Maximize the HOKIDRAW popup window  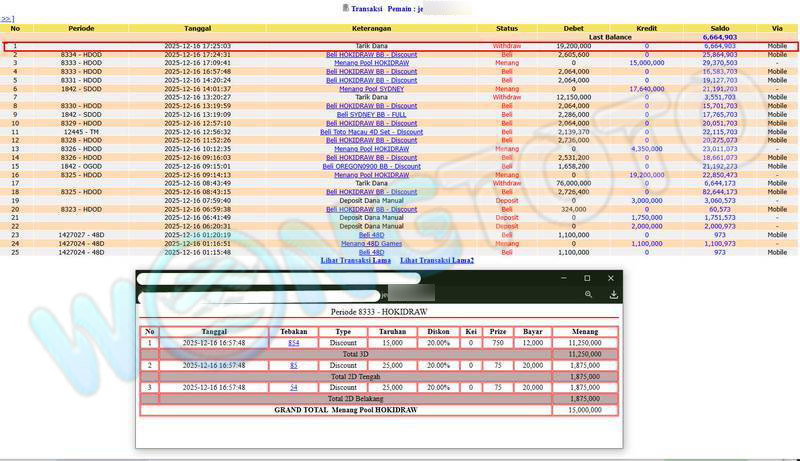[586, 278]
